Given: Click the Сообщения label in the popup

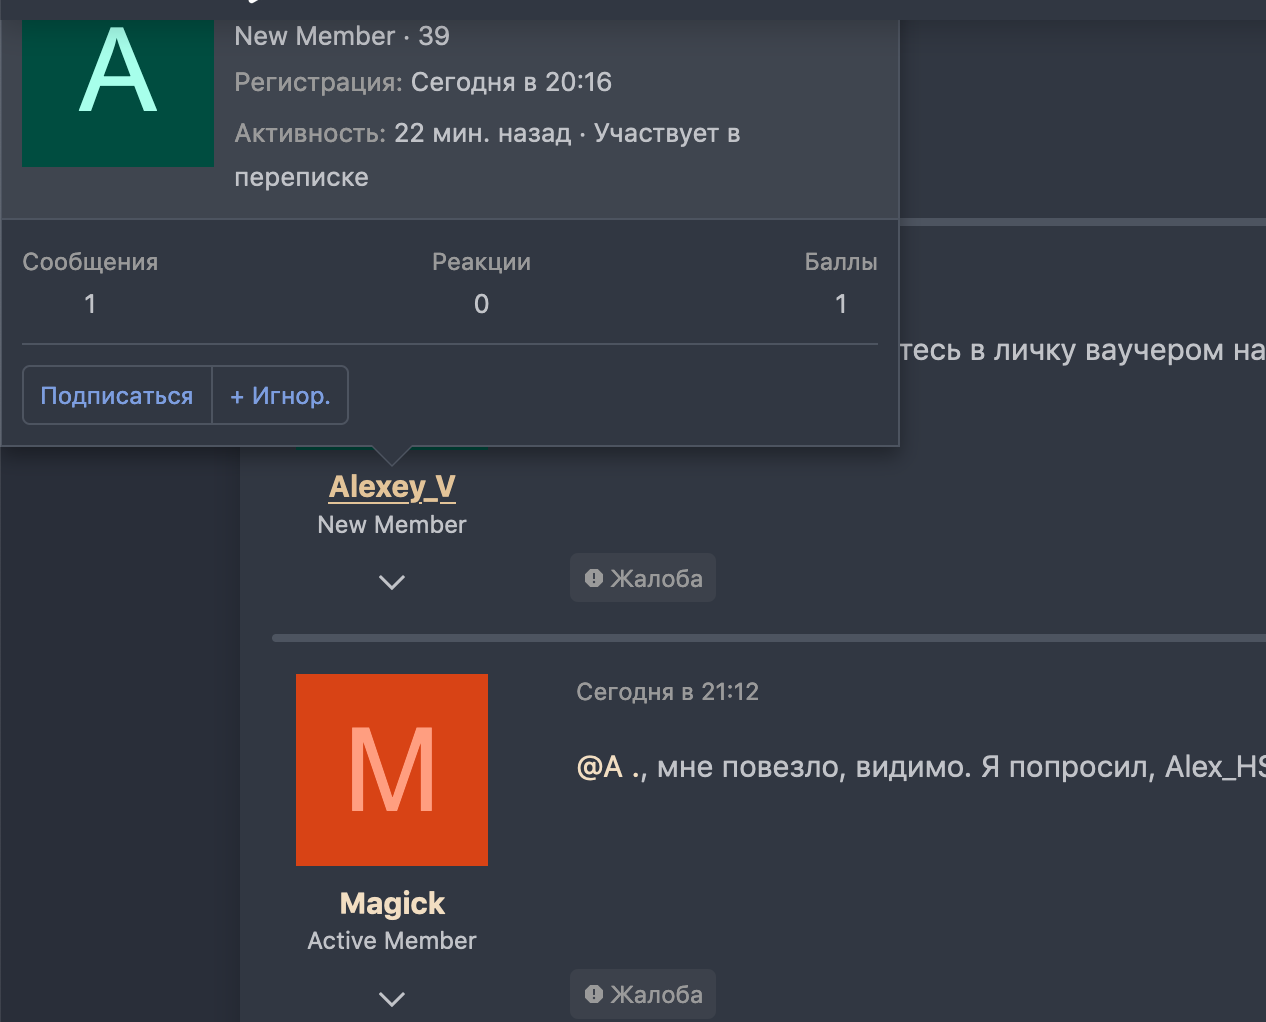Looking at the screenshot, I should click(90, 262).
